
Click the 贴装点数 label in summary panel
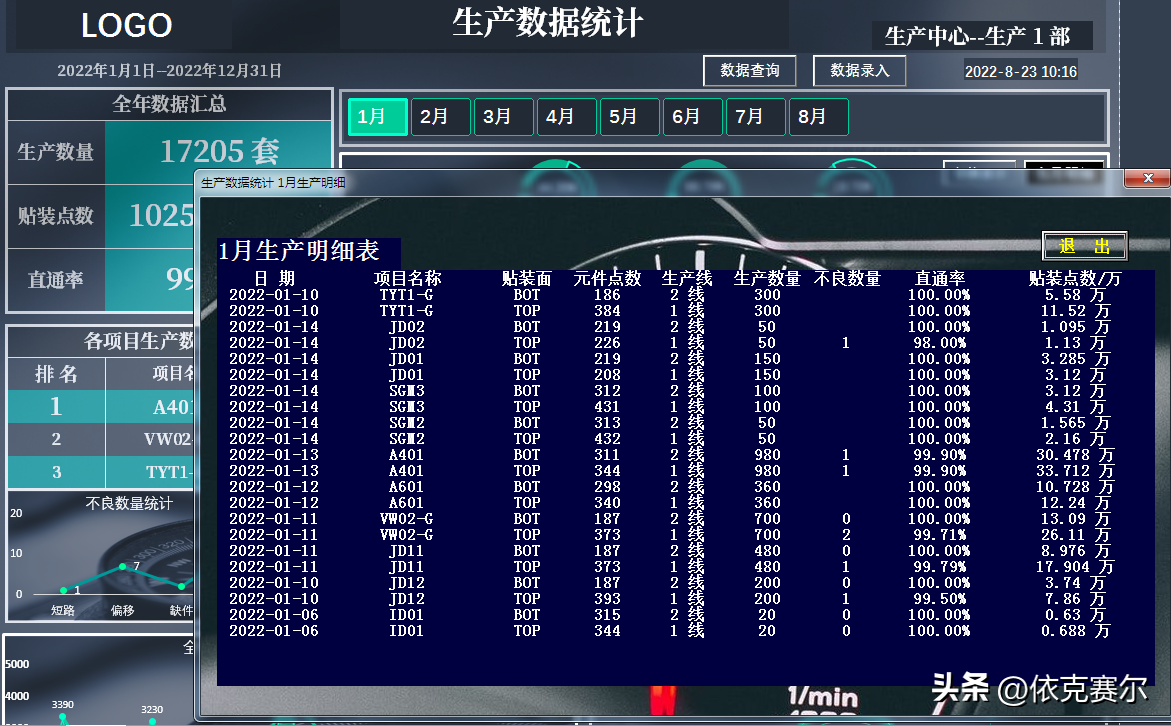pyautogui.click(x=56, y=216)
